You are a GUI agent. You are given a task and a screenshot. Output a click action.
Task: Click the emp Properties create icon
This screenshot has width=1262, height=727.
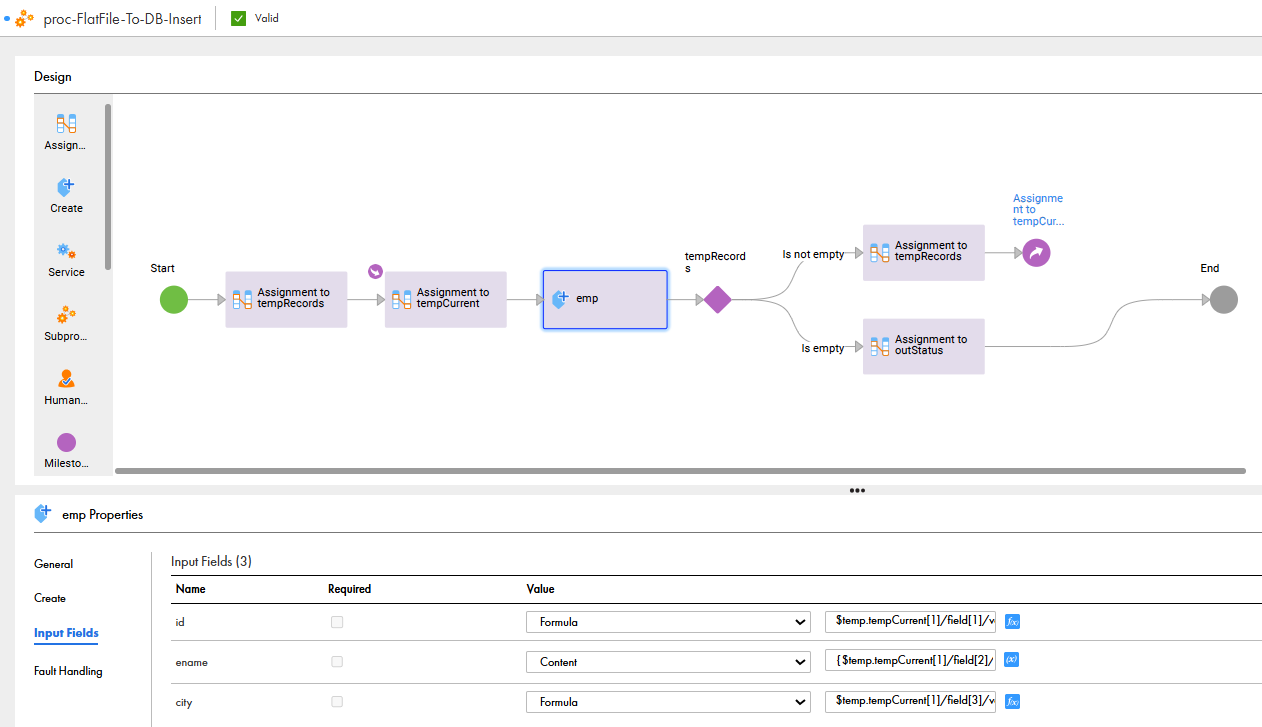click(x=43, y=514)
